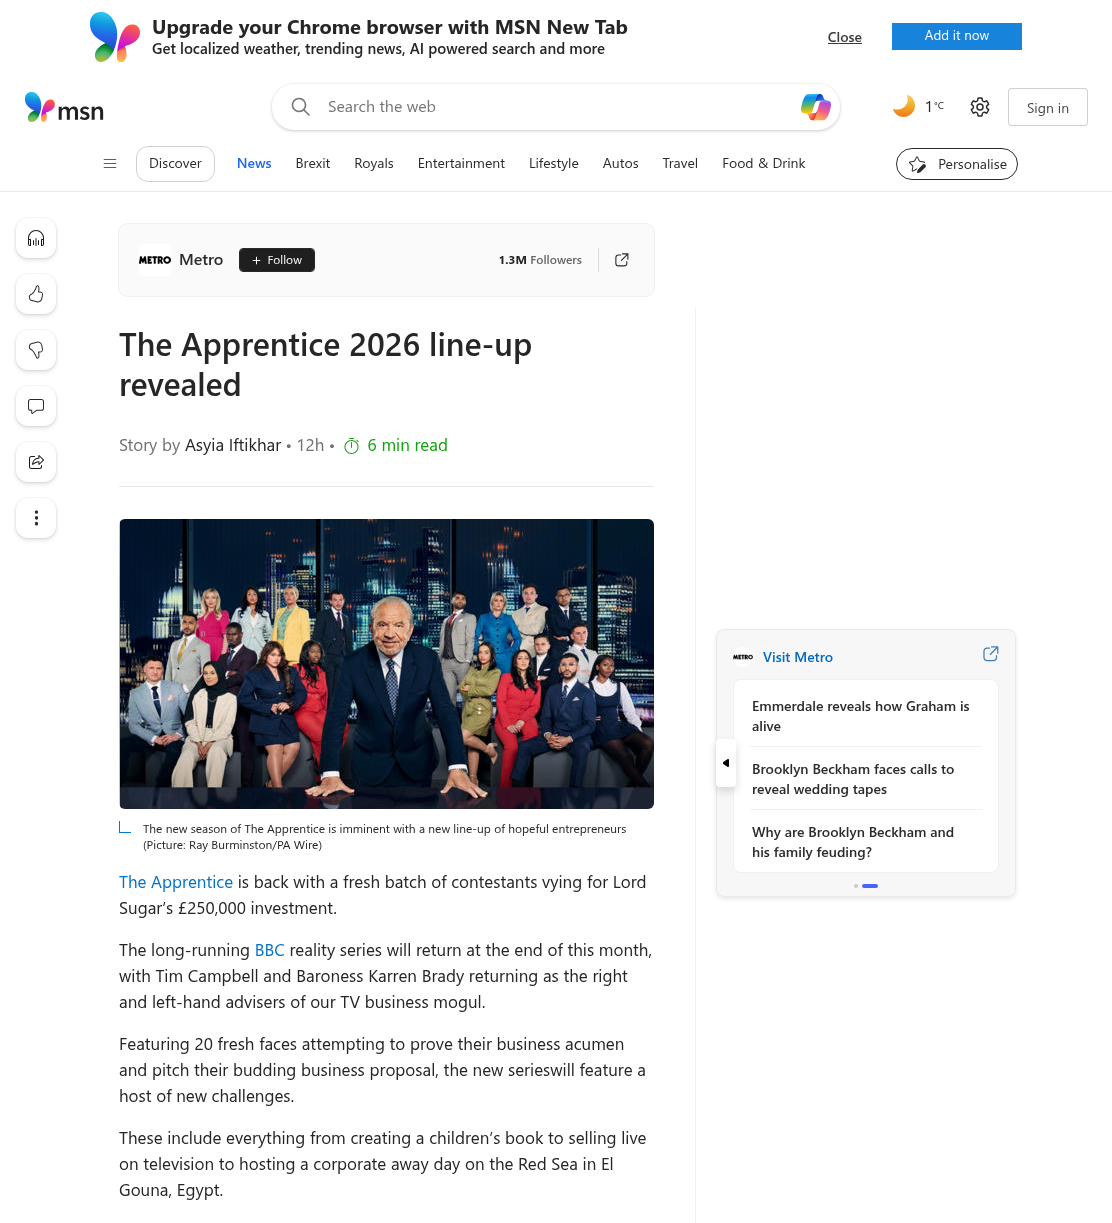Click the Search the web field
The image size is (1112, 1223).
pyautogui.click(x=556, y=107)
